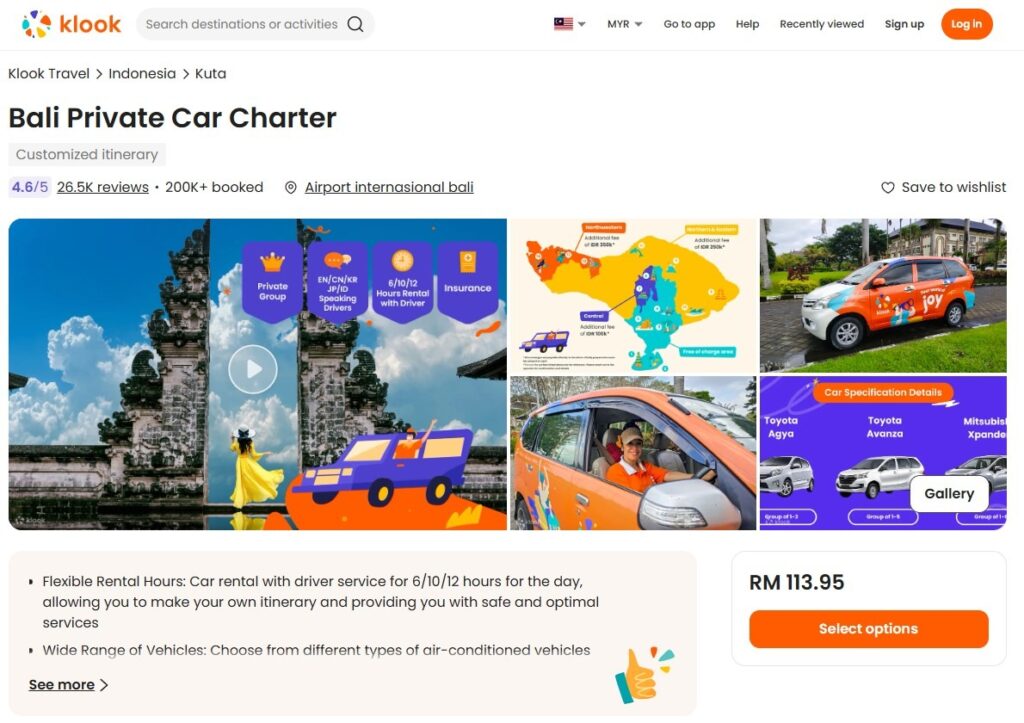Open the country flag dropdown
Image resolution: width=1024 pixels, height=723 pixels.
tap(570, 24)
